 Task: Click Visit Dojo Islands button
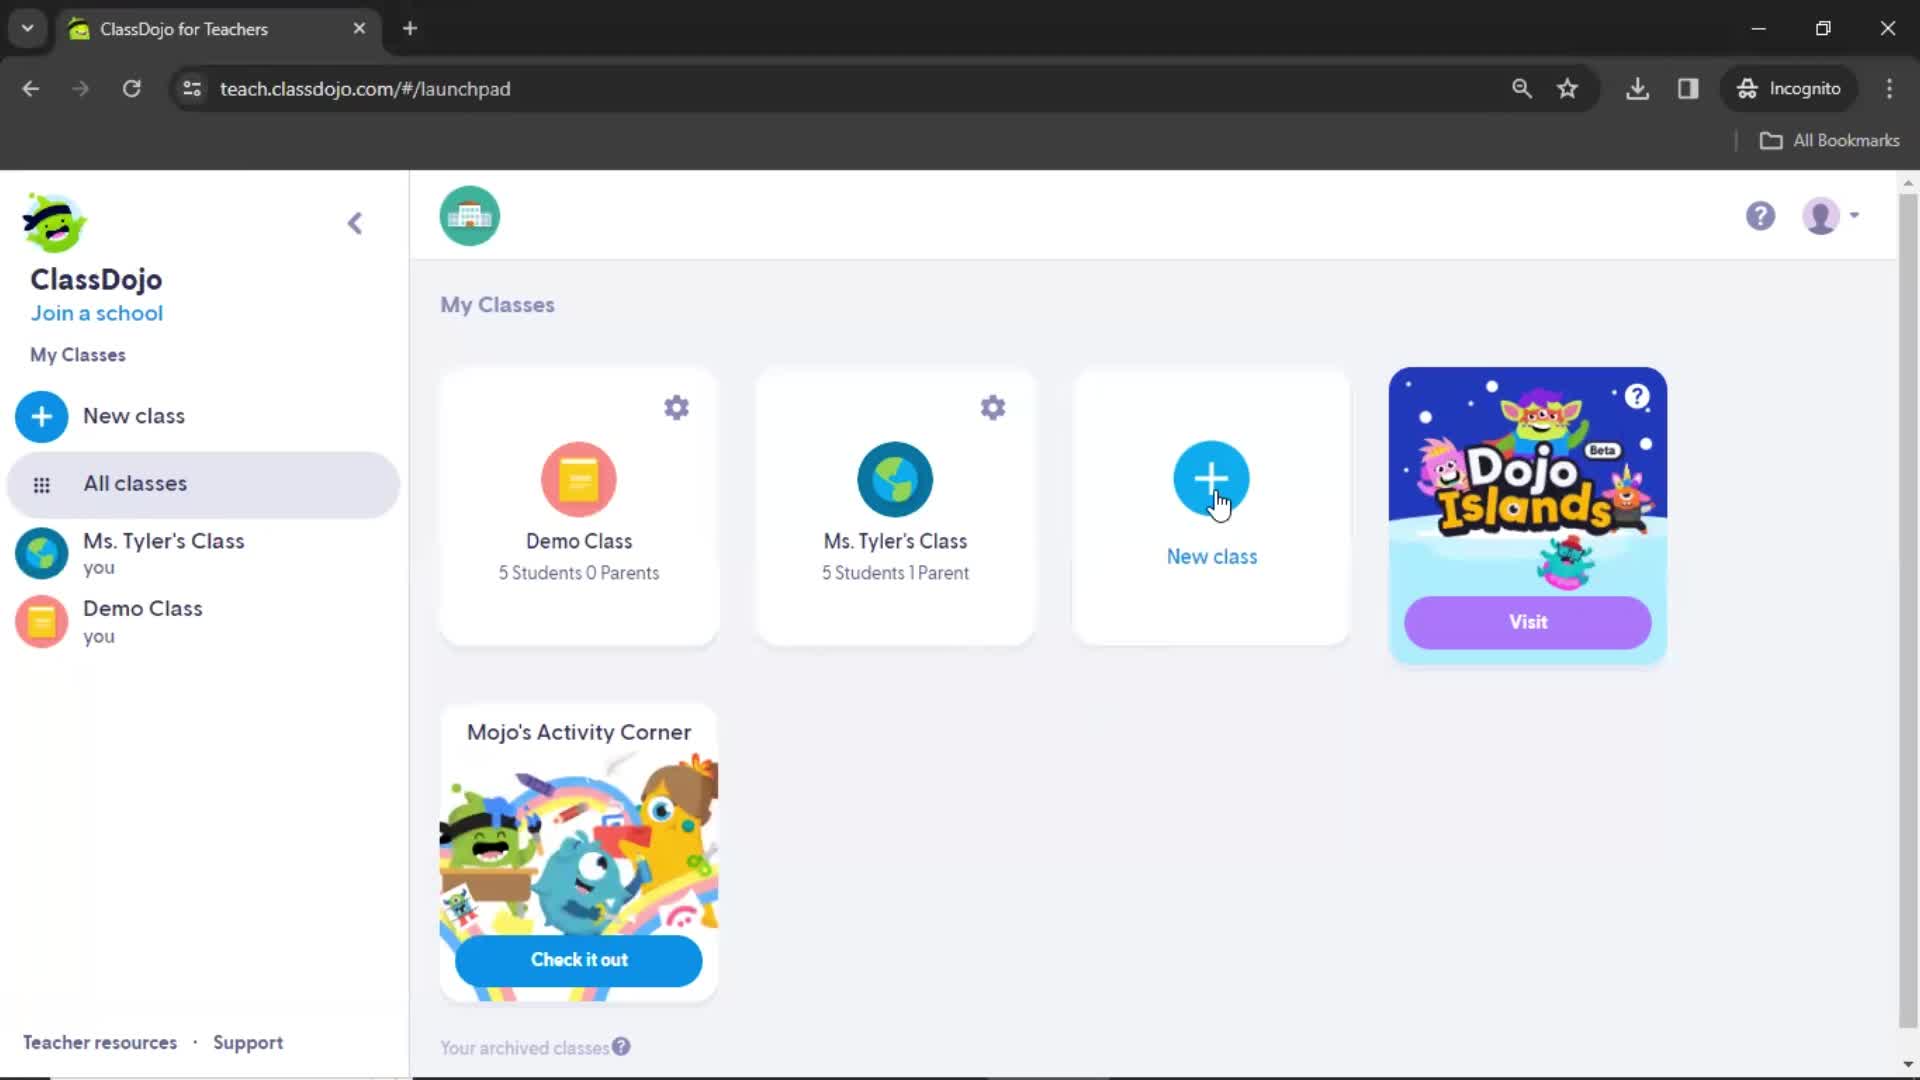click(x=1527, y=622)
